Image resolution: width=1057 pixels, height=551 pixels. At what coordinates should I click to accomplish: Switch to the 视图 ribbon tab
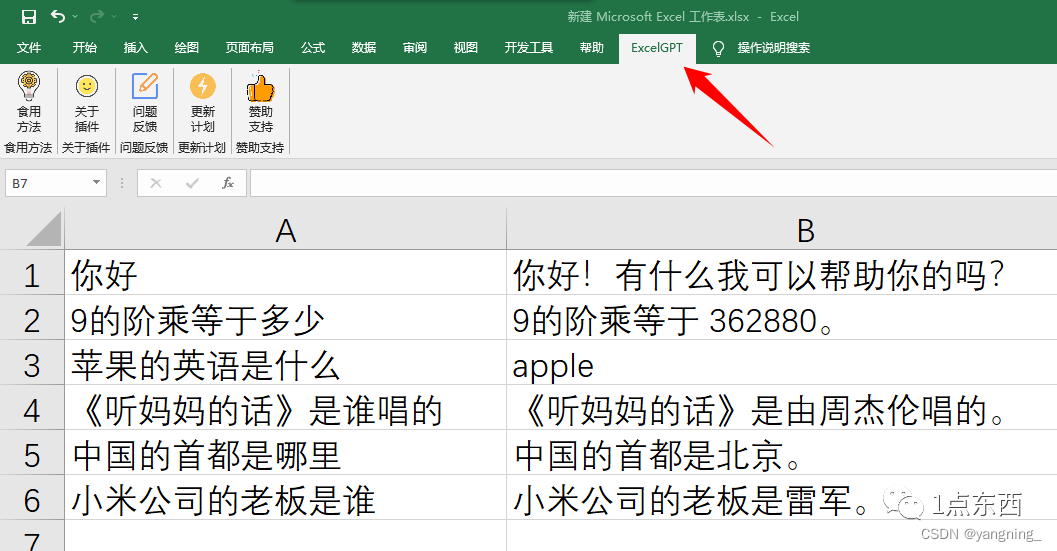point(465,48)
